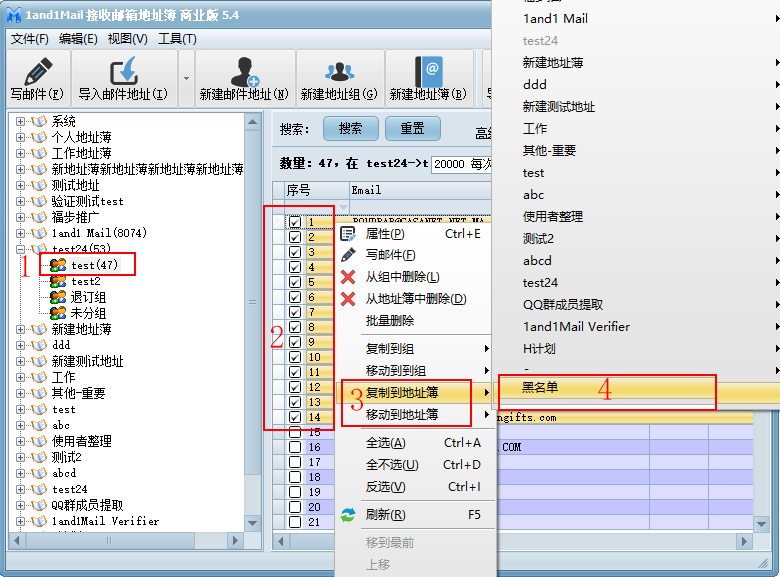Choose 批量删除 from the context menu
Viewport: 780px width, 577px height.
pos(390,321)
